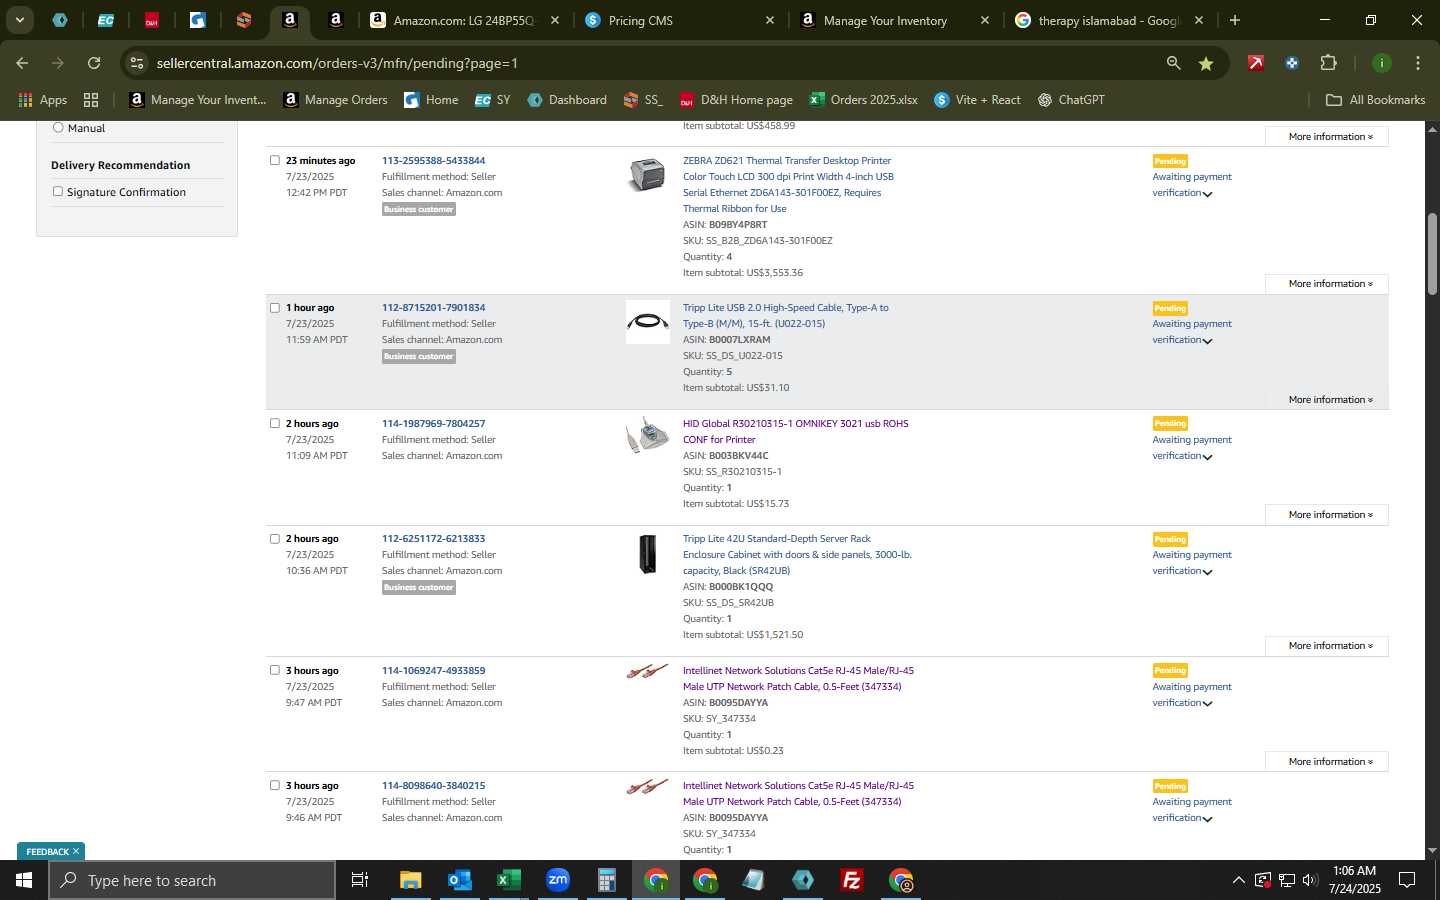The height and width of the screenshot is (900, 1440).
Task: Expand More information for HID OMNIKEY order
Action: (1329, 515)
